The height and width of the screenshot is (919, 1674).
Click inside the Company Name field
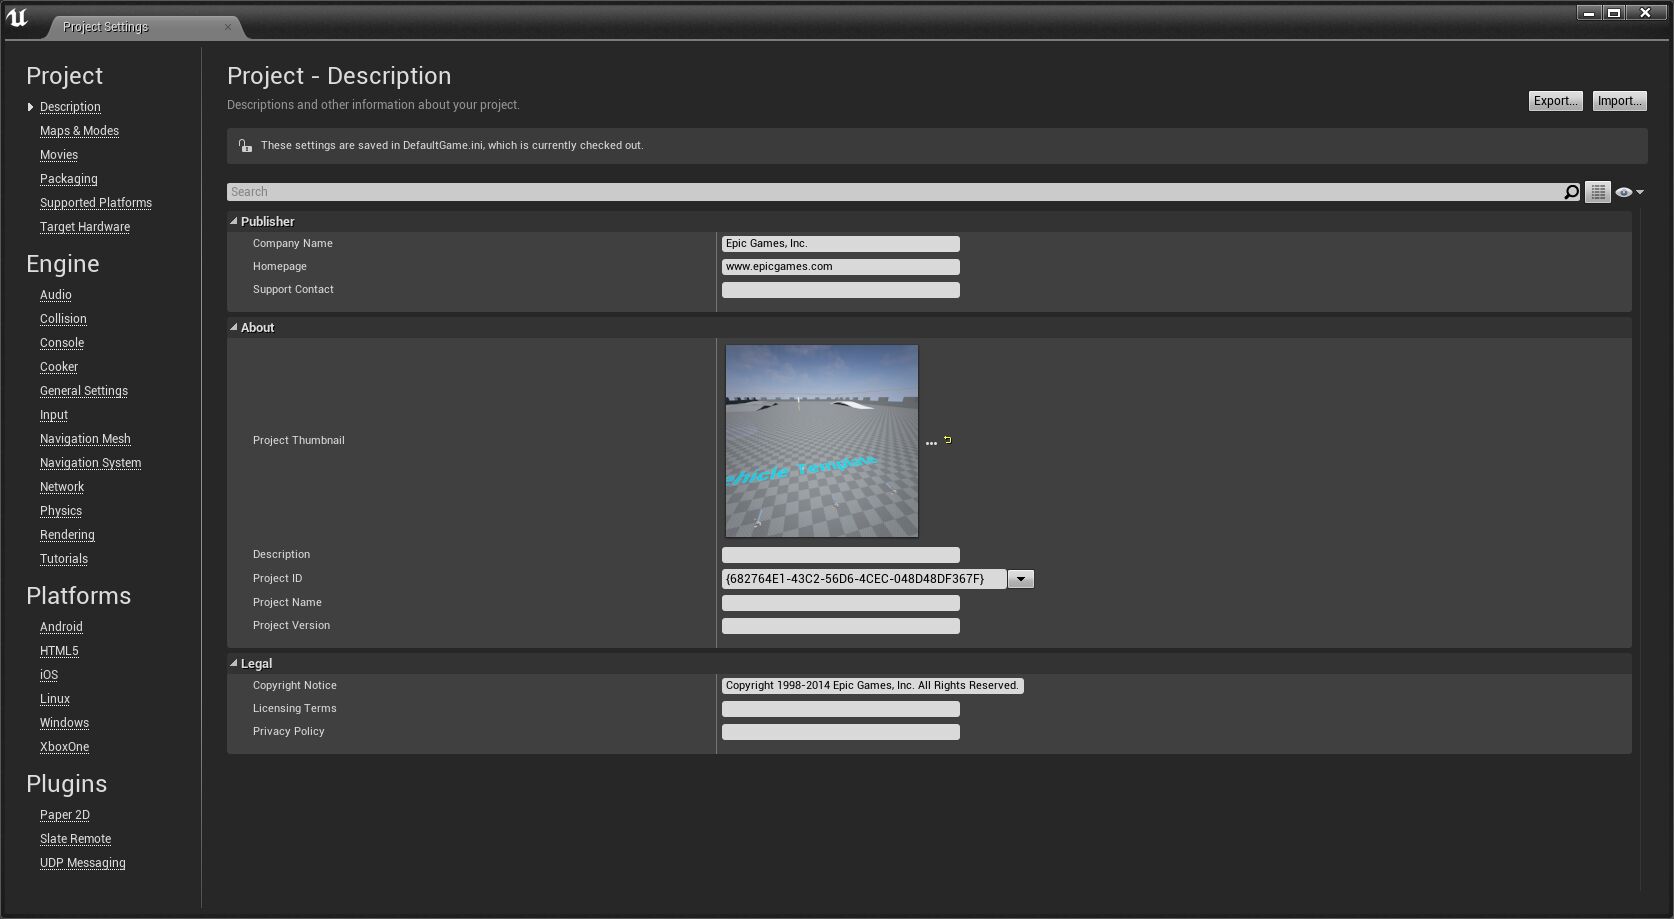point(840,243)
